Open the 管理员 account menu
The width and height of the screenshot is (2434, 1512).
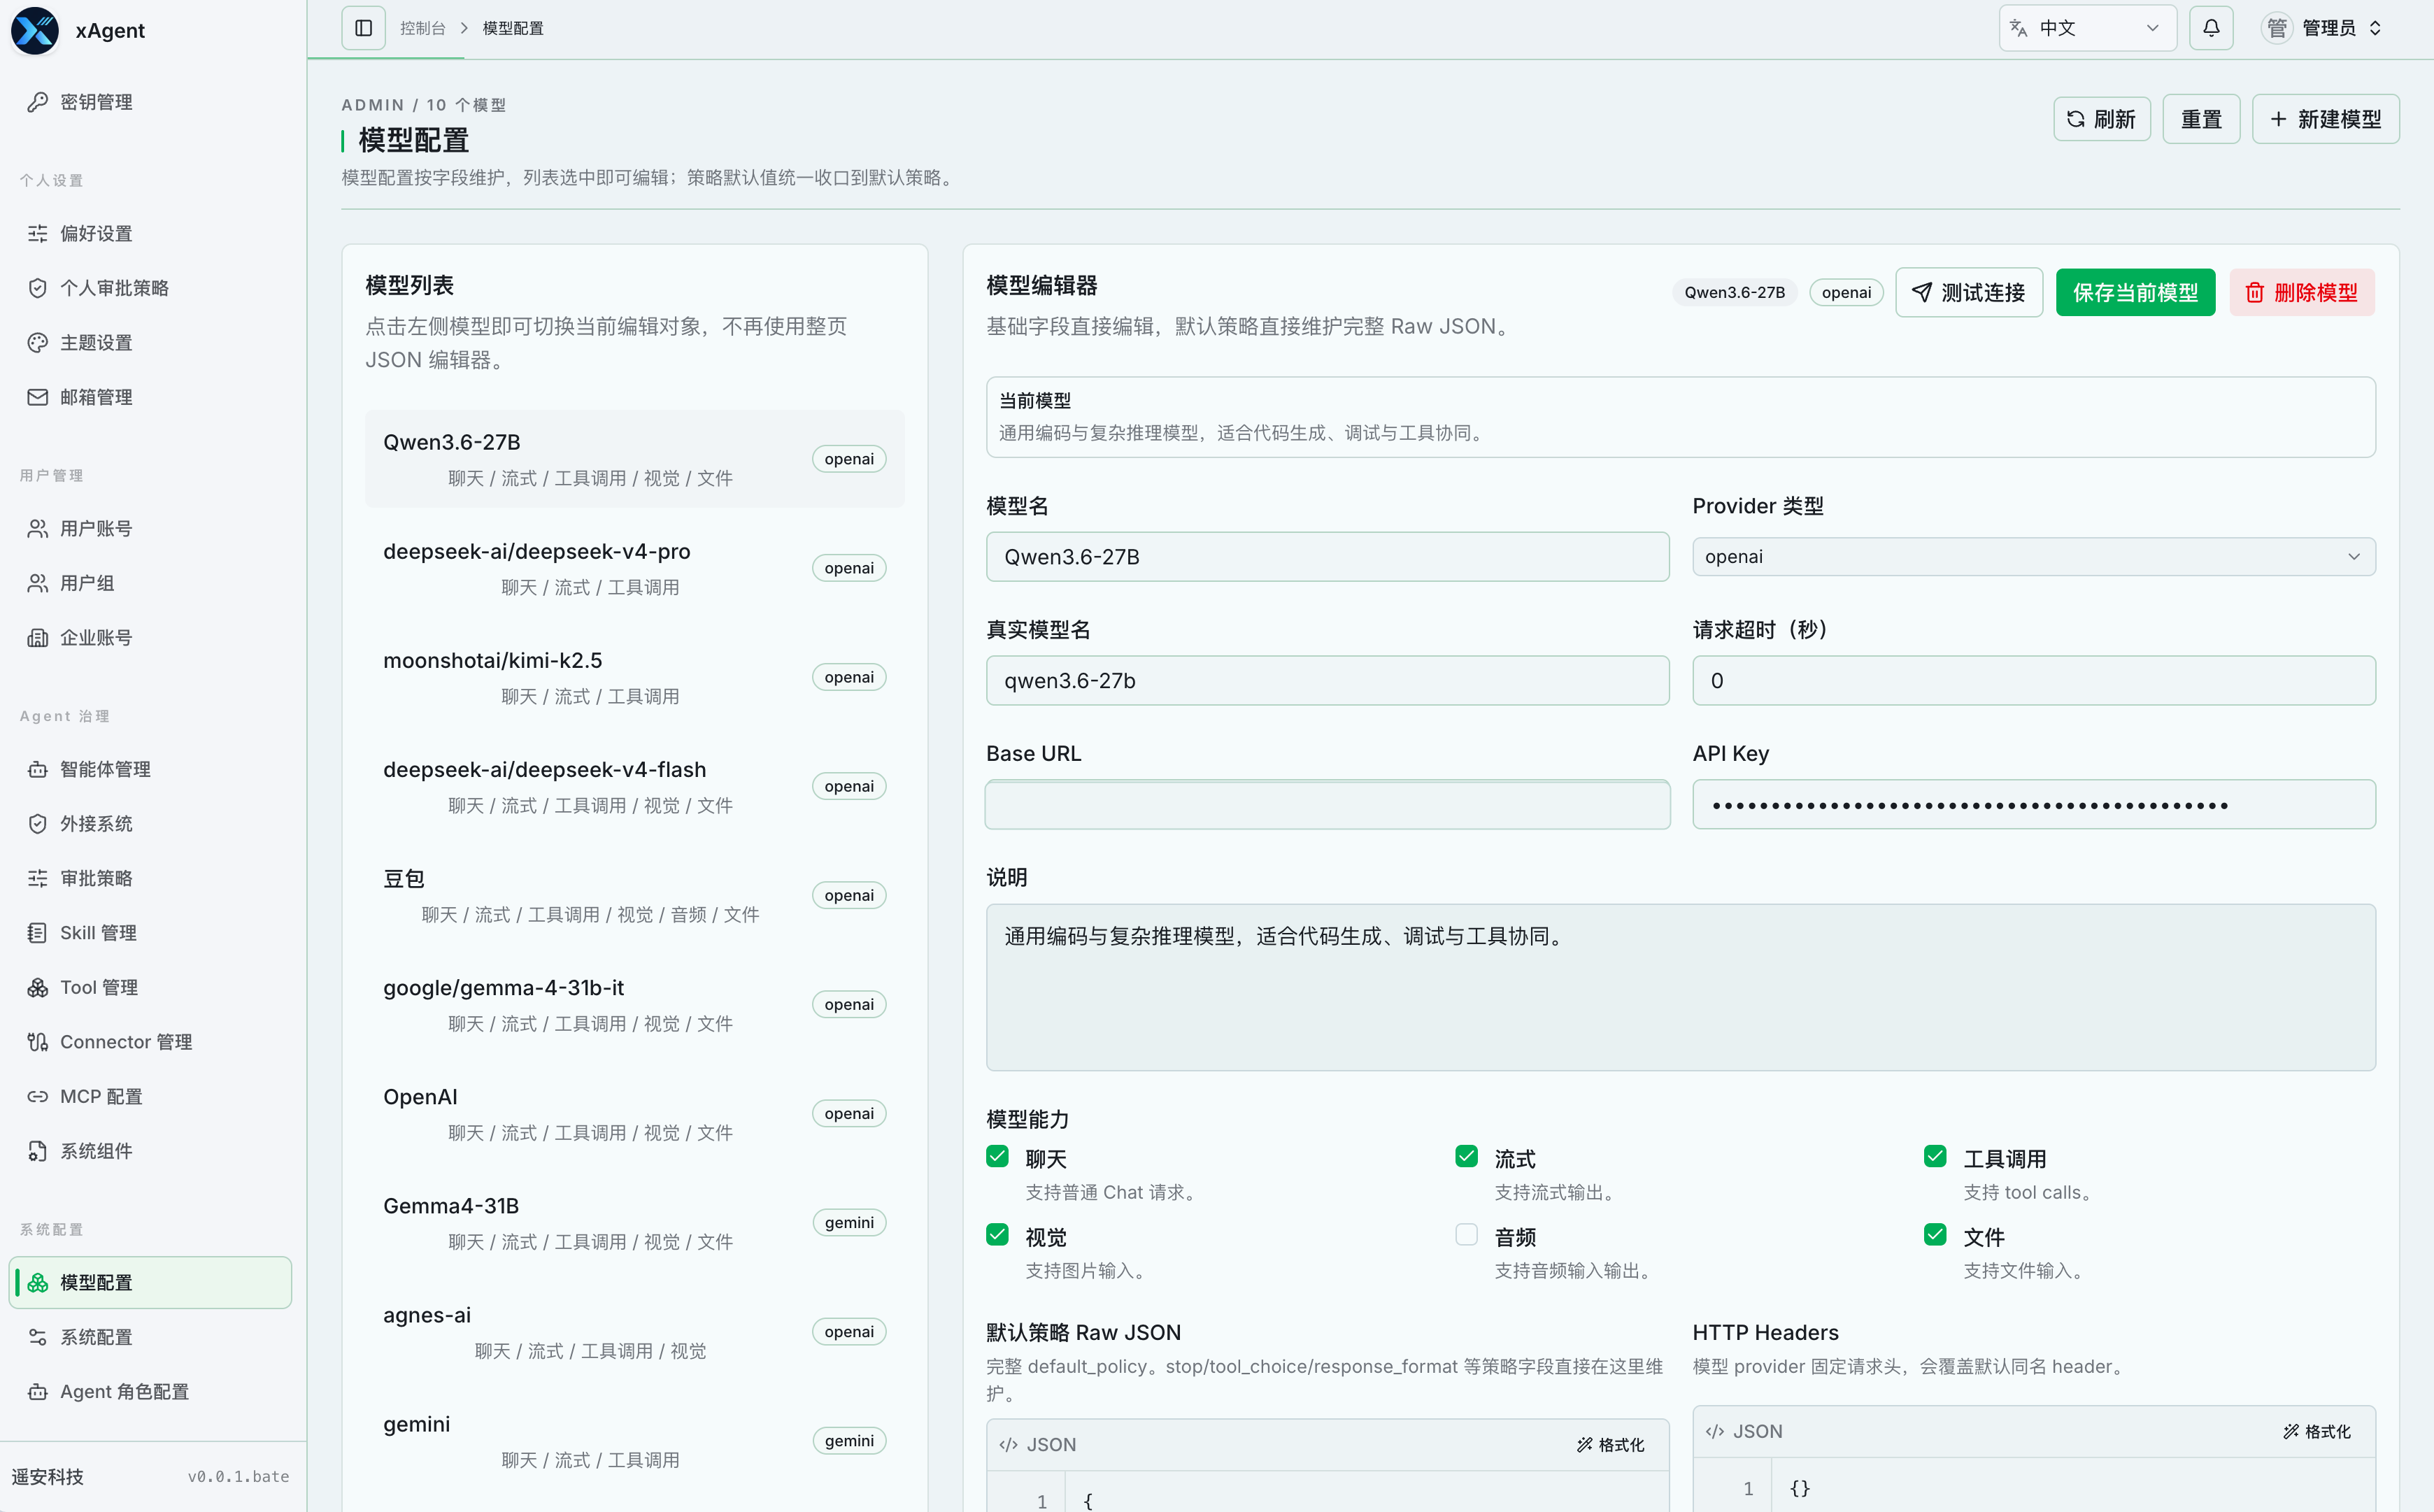click(x=2322, y=28)
